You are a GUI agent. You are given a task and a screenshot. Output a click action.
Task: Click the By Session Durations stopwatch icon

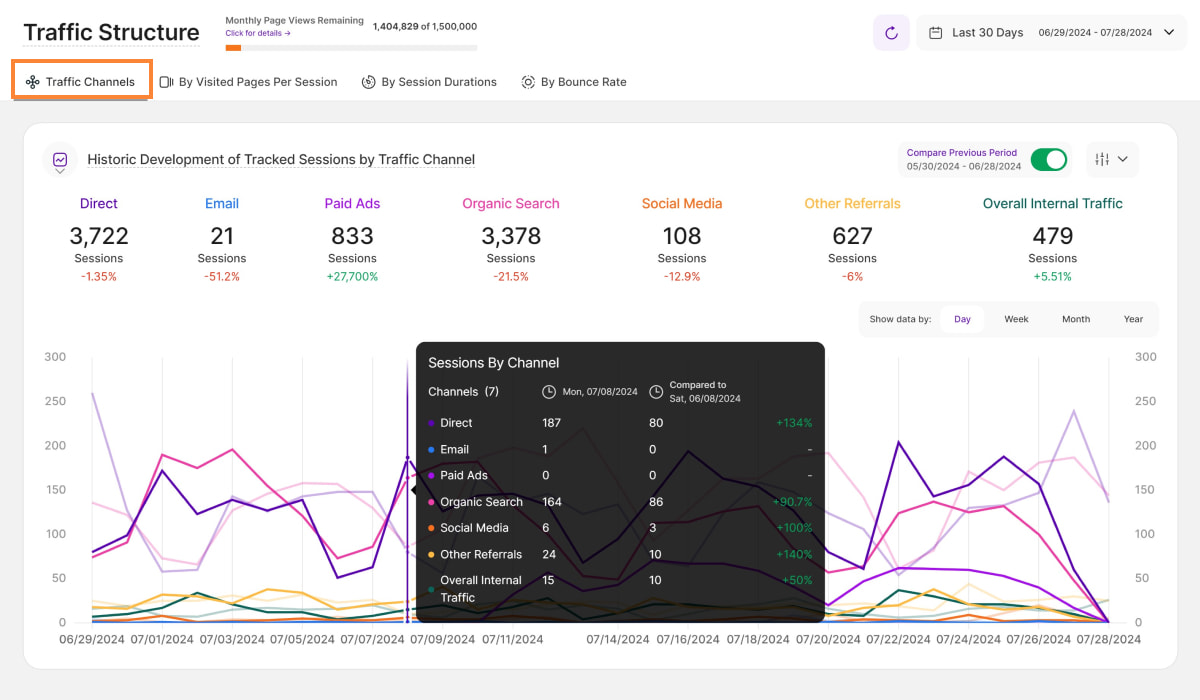369,81
